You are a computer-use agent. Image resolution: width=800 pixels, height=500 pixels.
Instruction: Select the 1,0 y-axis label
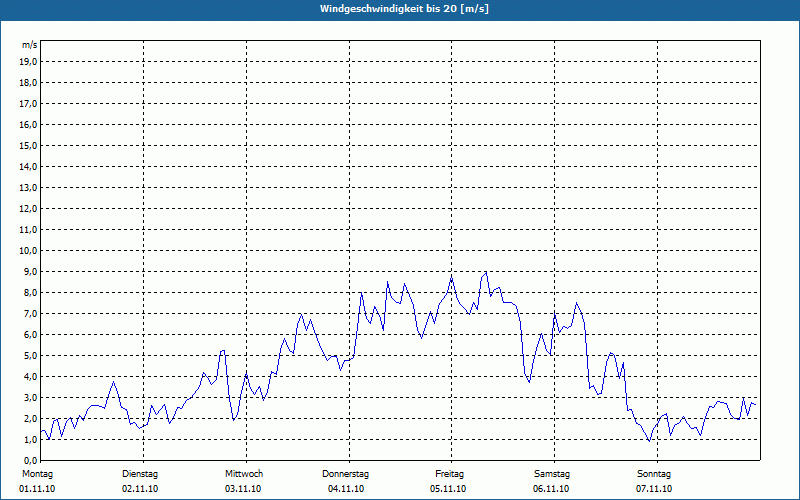tap(30, 439)
